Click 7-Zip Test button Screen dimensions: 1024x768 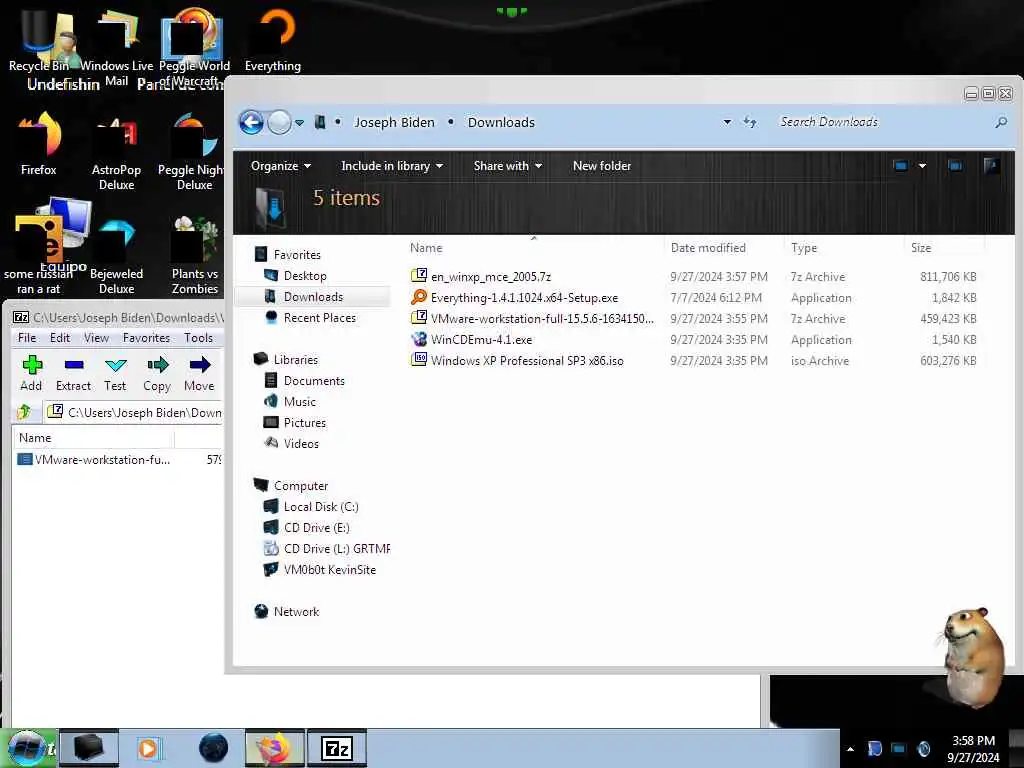click(115, 374)
